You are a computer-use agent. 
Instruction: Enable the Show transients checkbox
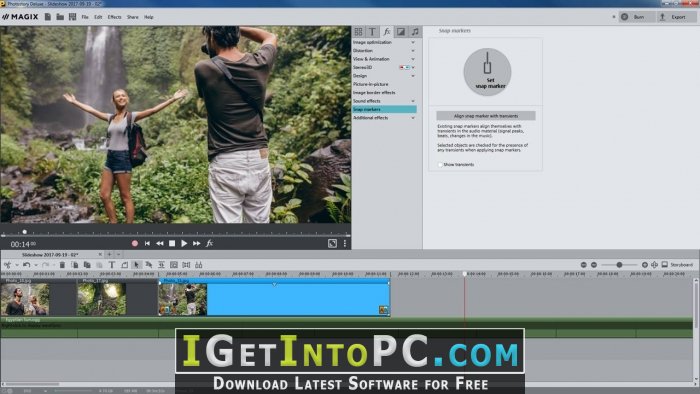pyautogui.click(x=440, y=165)
